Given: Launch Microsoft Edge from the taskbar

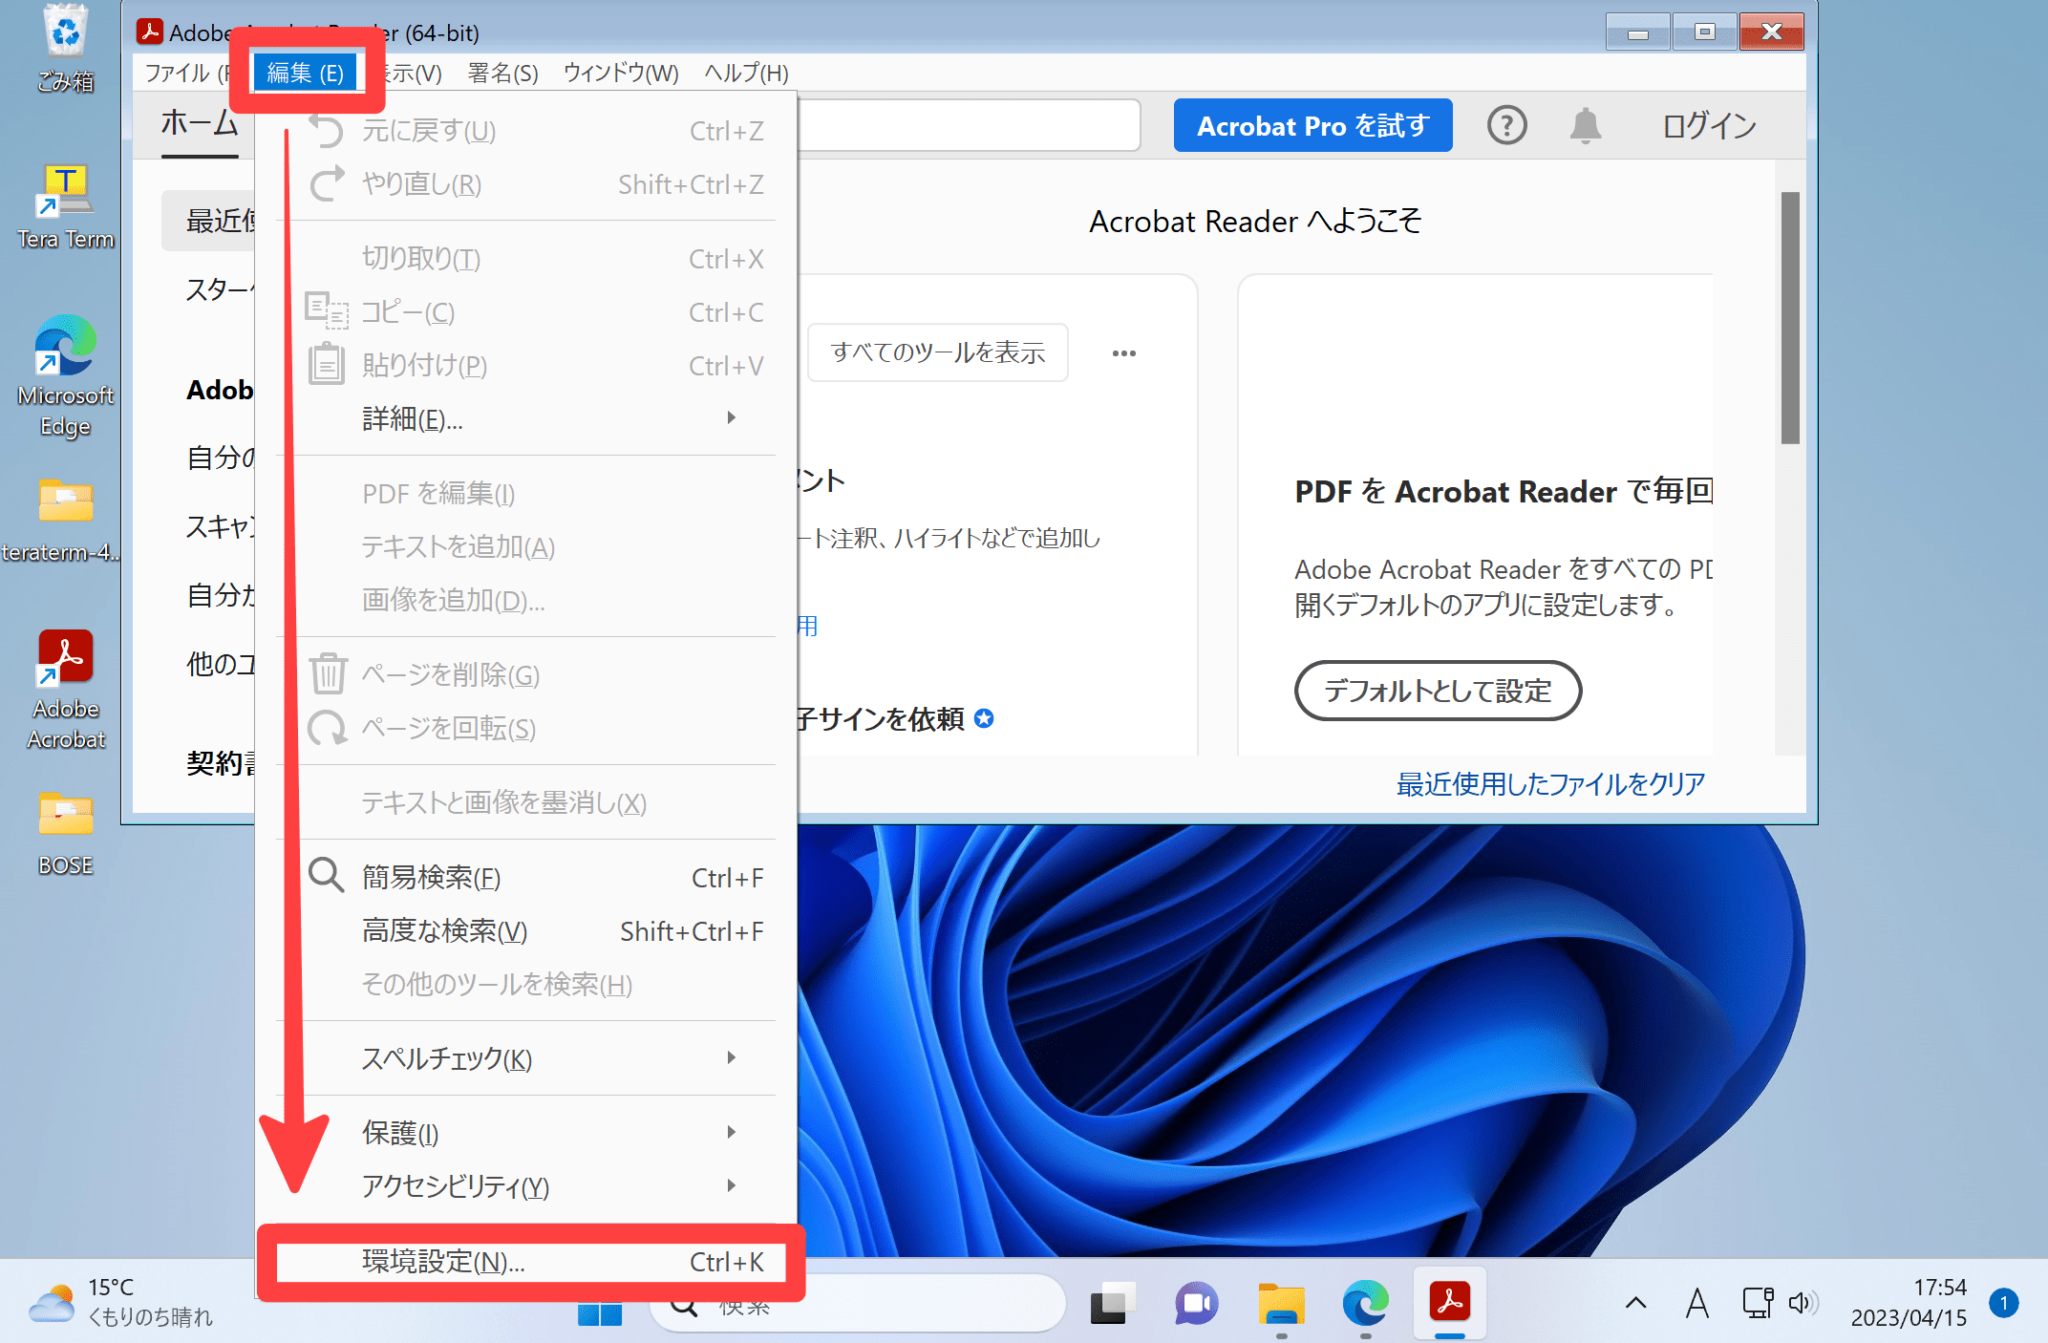Looking at the screenshot, I should [1364, 1303].
